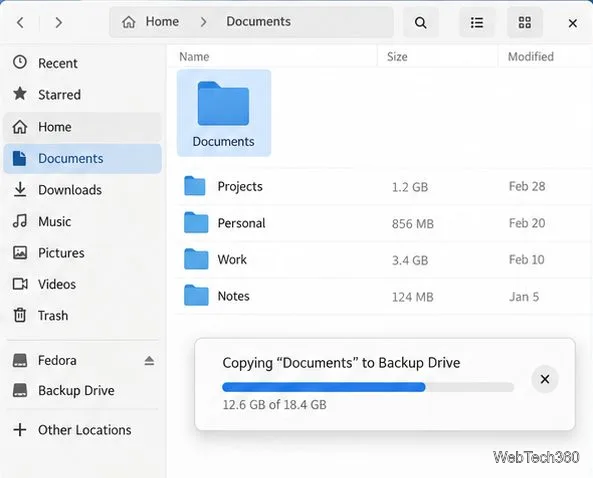Click the Backup Drive disk icon
The height and width of the screenshot is (478, 593).
(20, 390)
